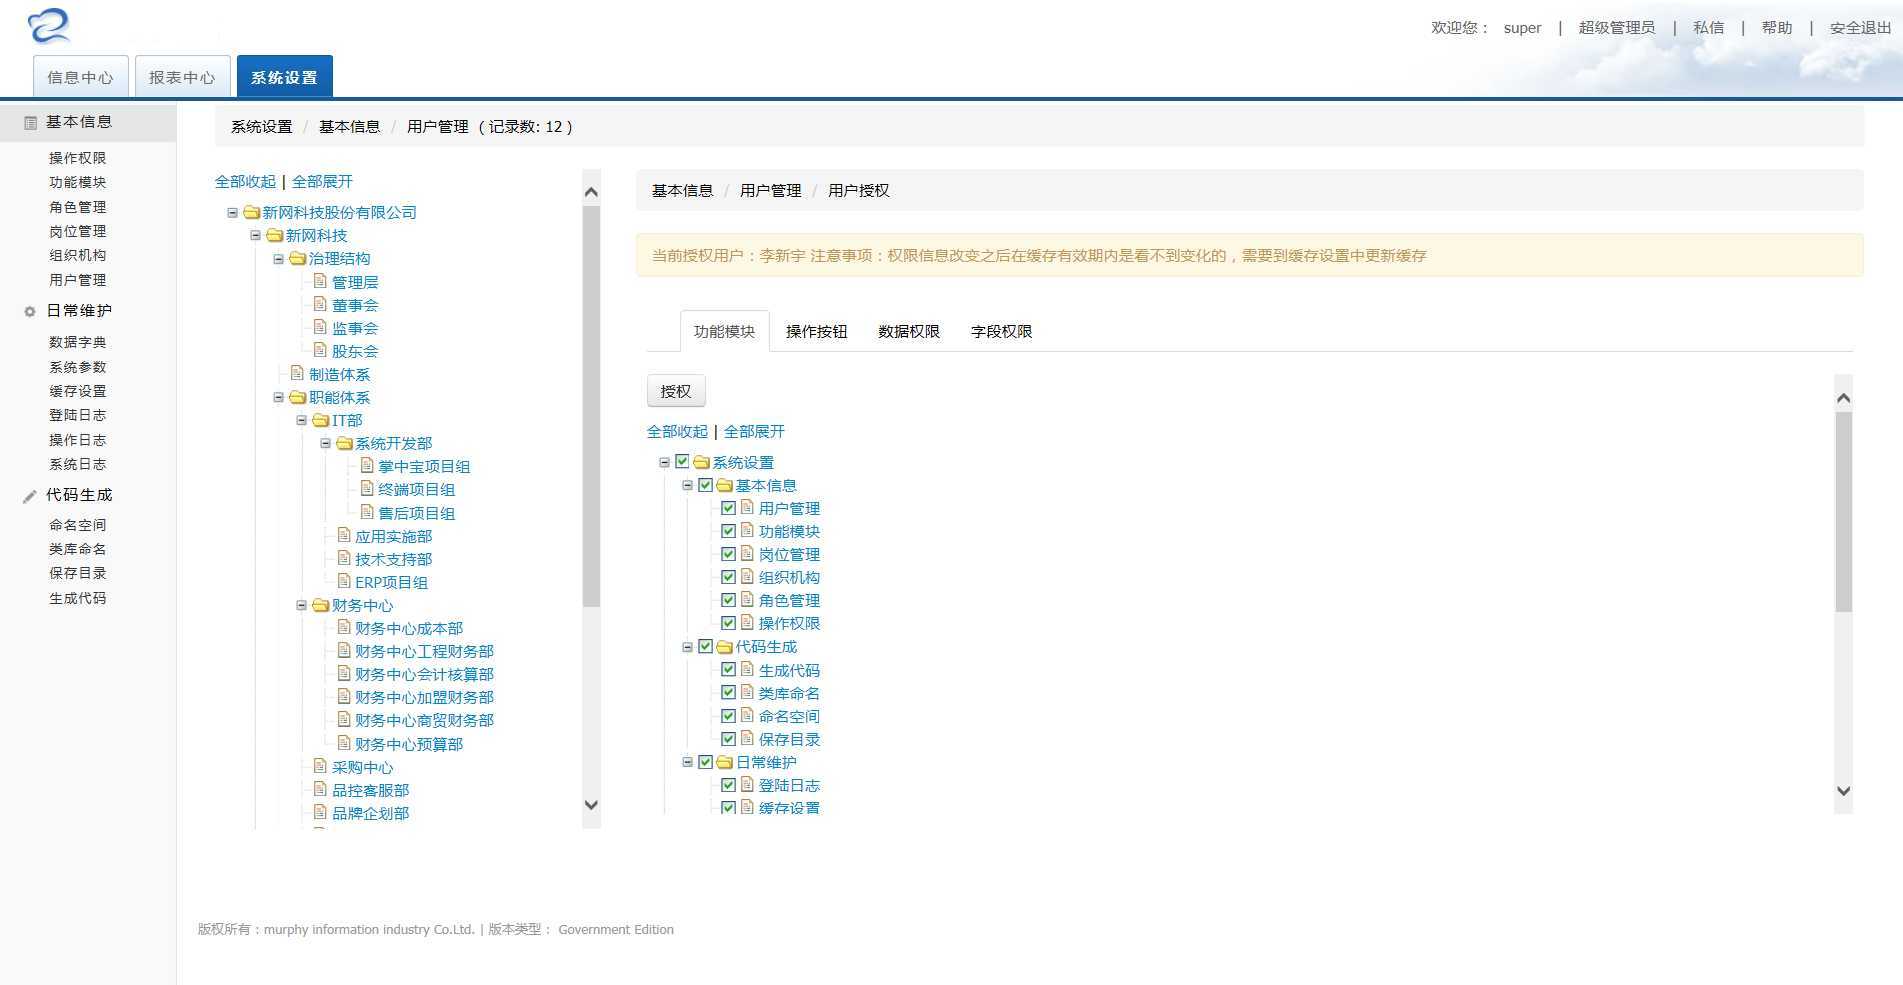Click the 采购中心 document icon
The height and width of the screenshot is (985, 1903).
(321, 766)
